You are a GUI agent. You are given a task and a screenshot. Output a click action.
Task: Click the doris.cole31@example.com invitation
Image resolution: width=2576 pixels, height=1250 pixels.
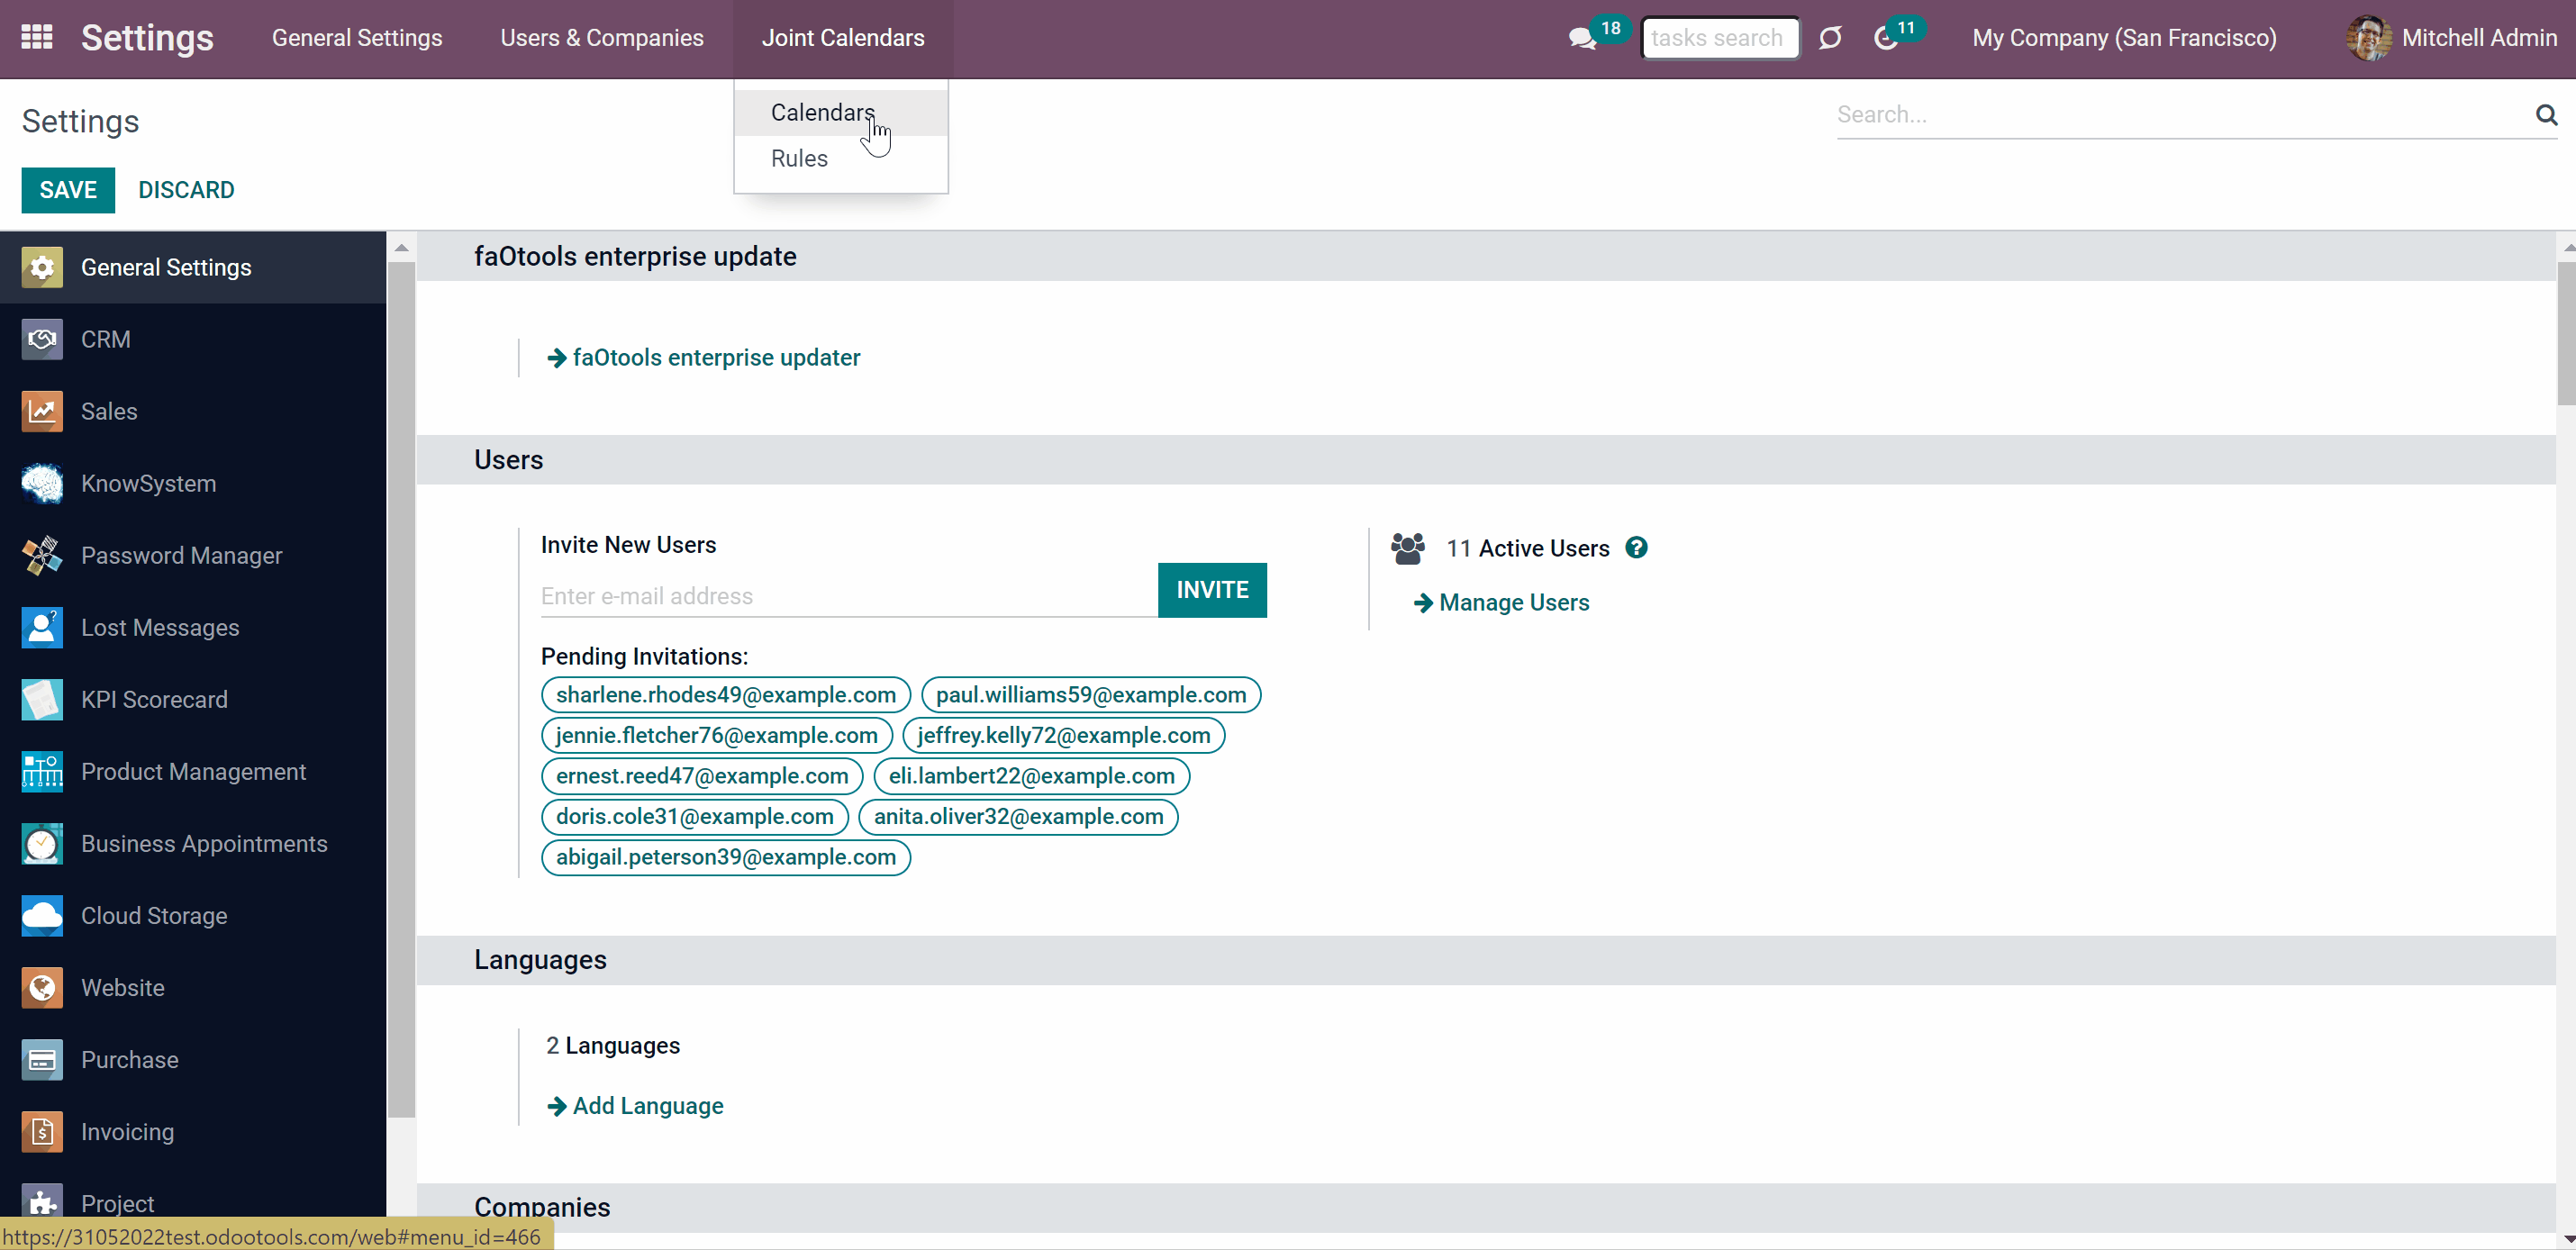coord(695,817)
